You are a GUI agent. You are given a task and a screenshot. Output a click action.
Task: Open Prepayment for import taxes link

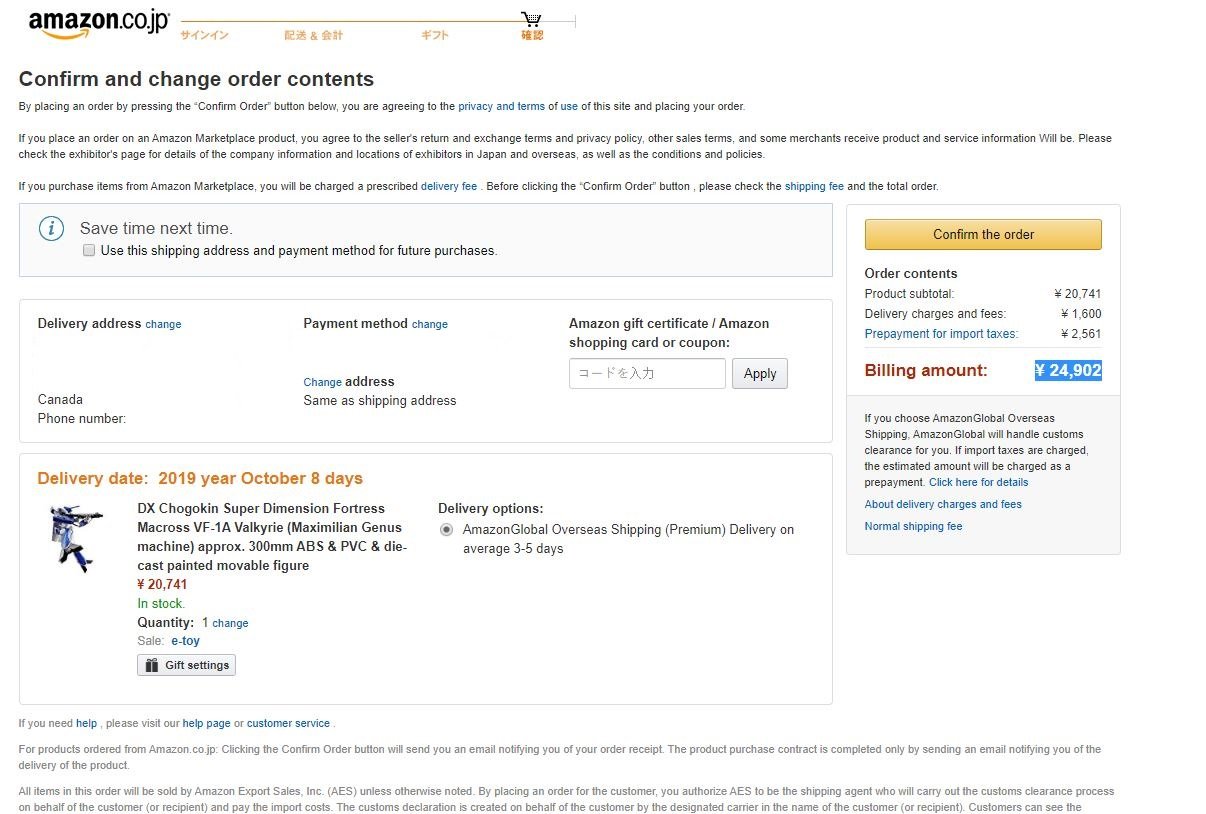[x=940, y=334]
